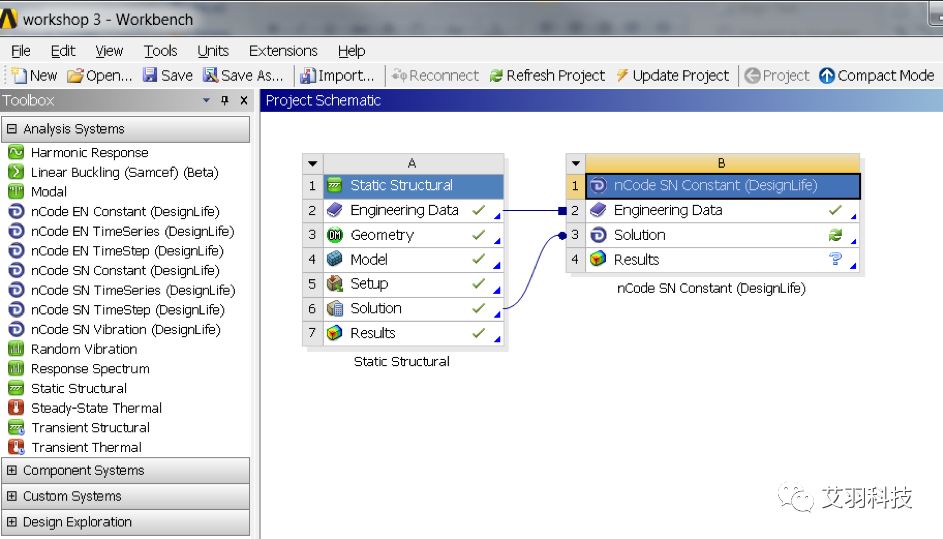
Task: Click the Save As toolbar icon
Action: pyautogui.click(x=210, y=75)
